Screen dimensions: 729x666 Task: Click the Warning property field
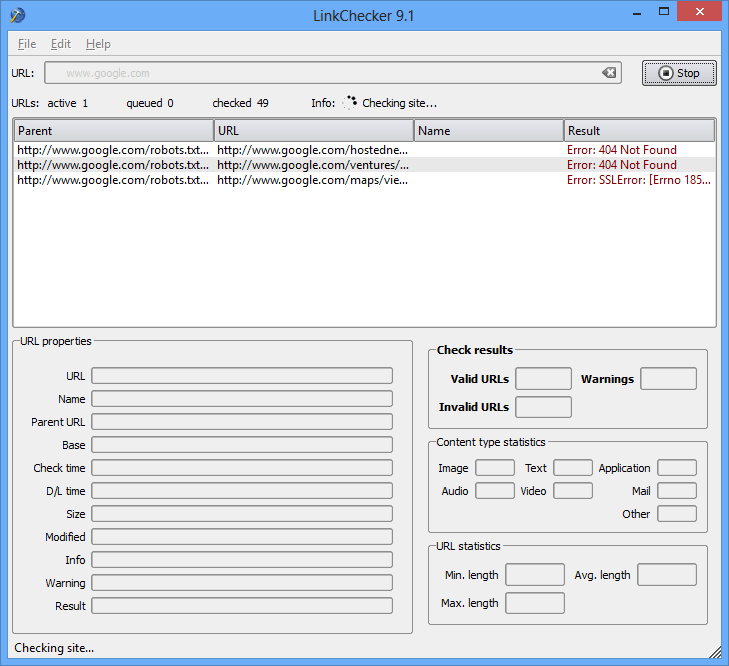(242, 583)
